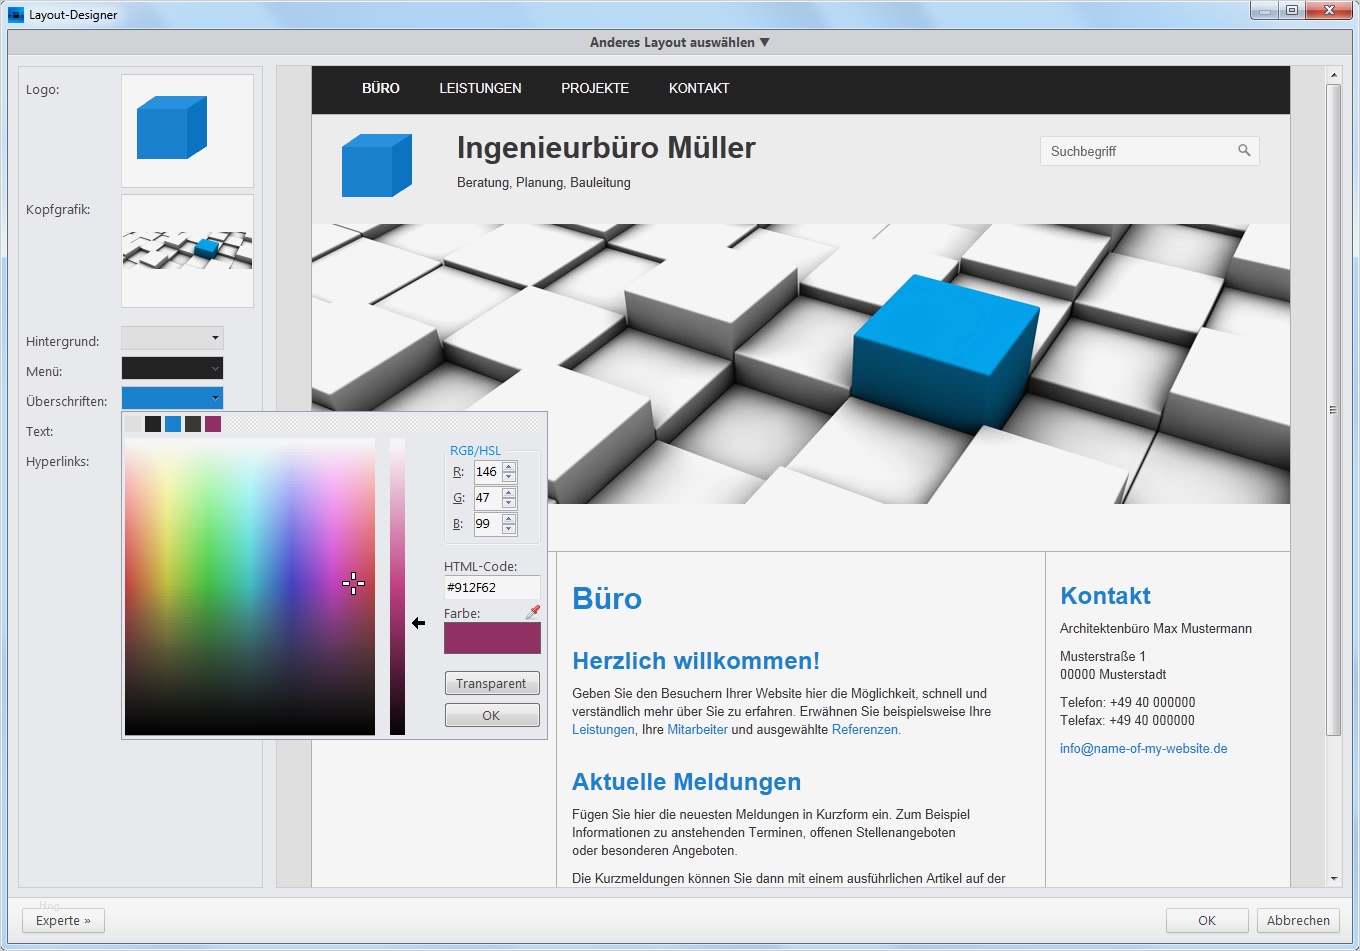
Task: Click the Transparent button
Action: pyautogui.click(x=492, y=683)
